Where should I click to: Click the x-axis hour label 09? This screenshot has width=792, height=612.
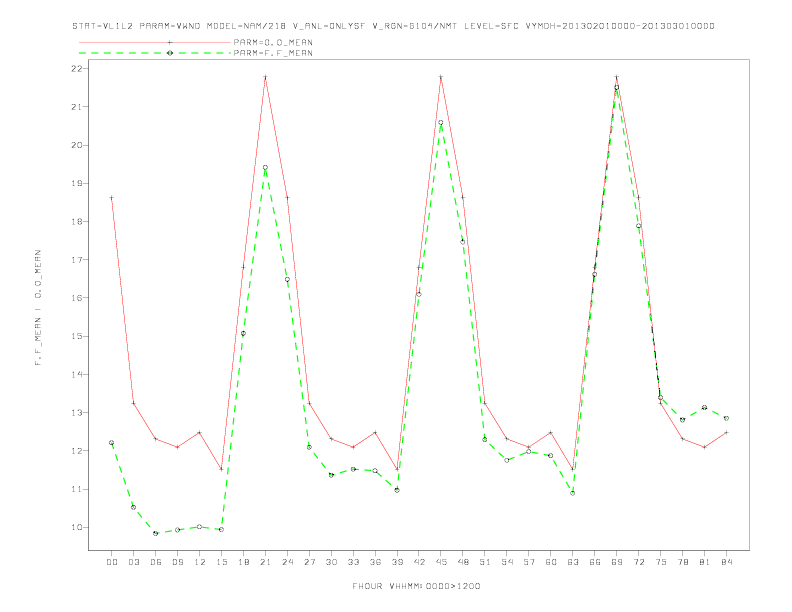[177, 562]
